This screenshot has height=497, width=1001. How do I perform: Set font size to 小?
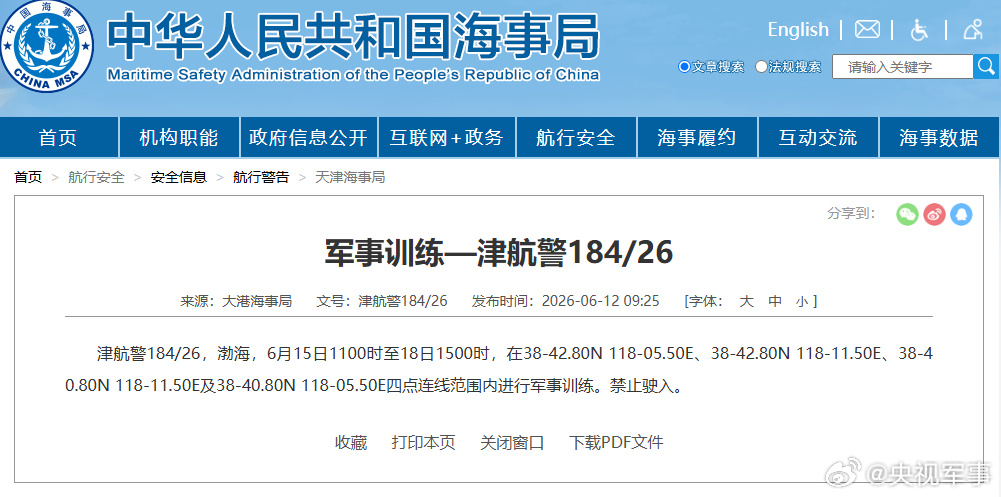pos(802,301)
